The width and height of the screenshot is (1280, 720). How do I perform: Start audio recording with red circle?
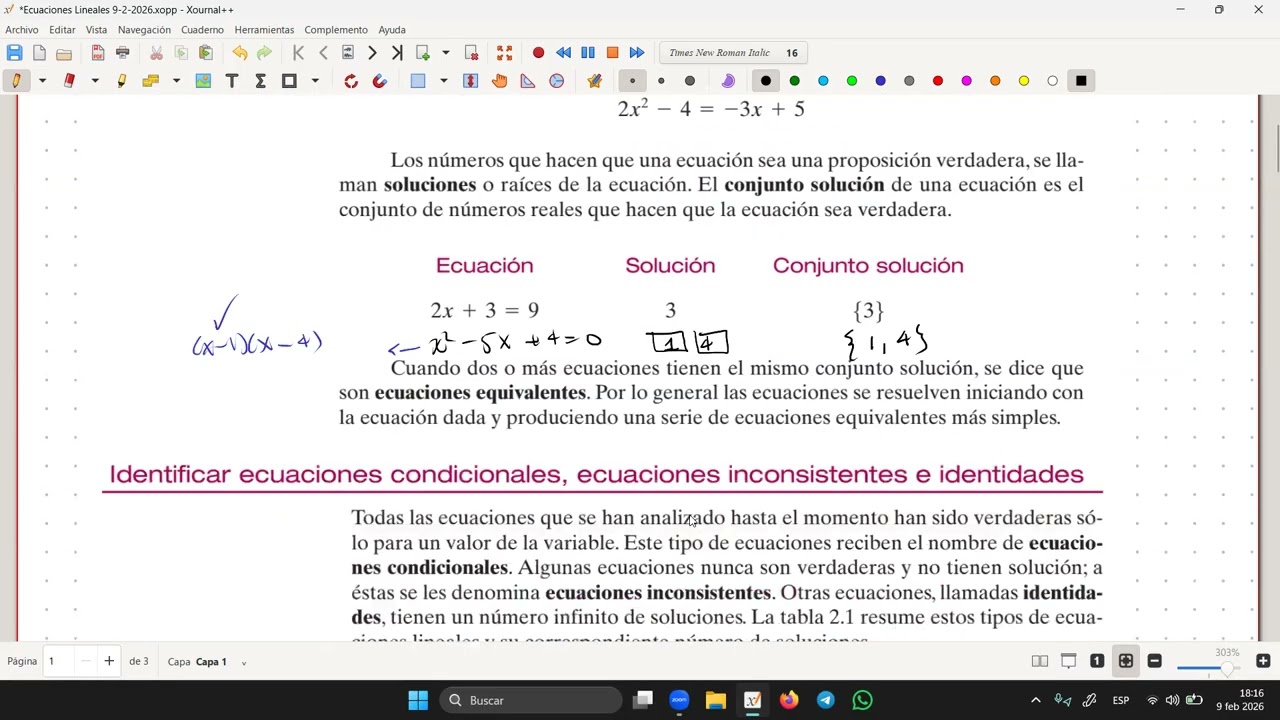tap(538, 53)
